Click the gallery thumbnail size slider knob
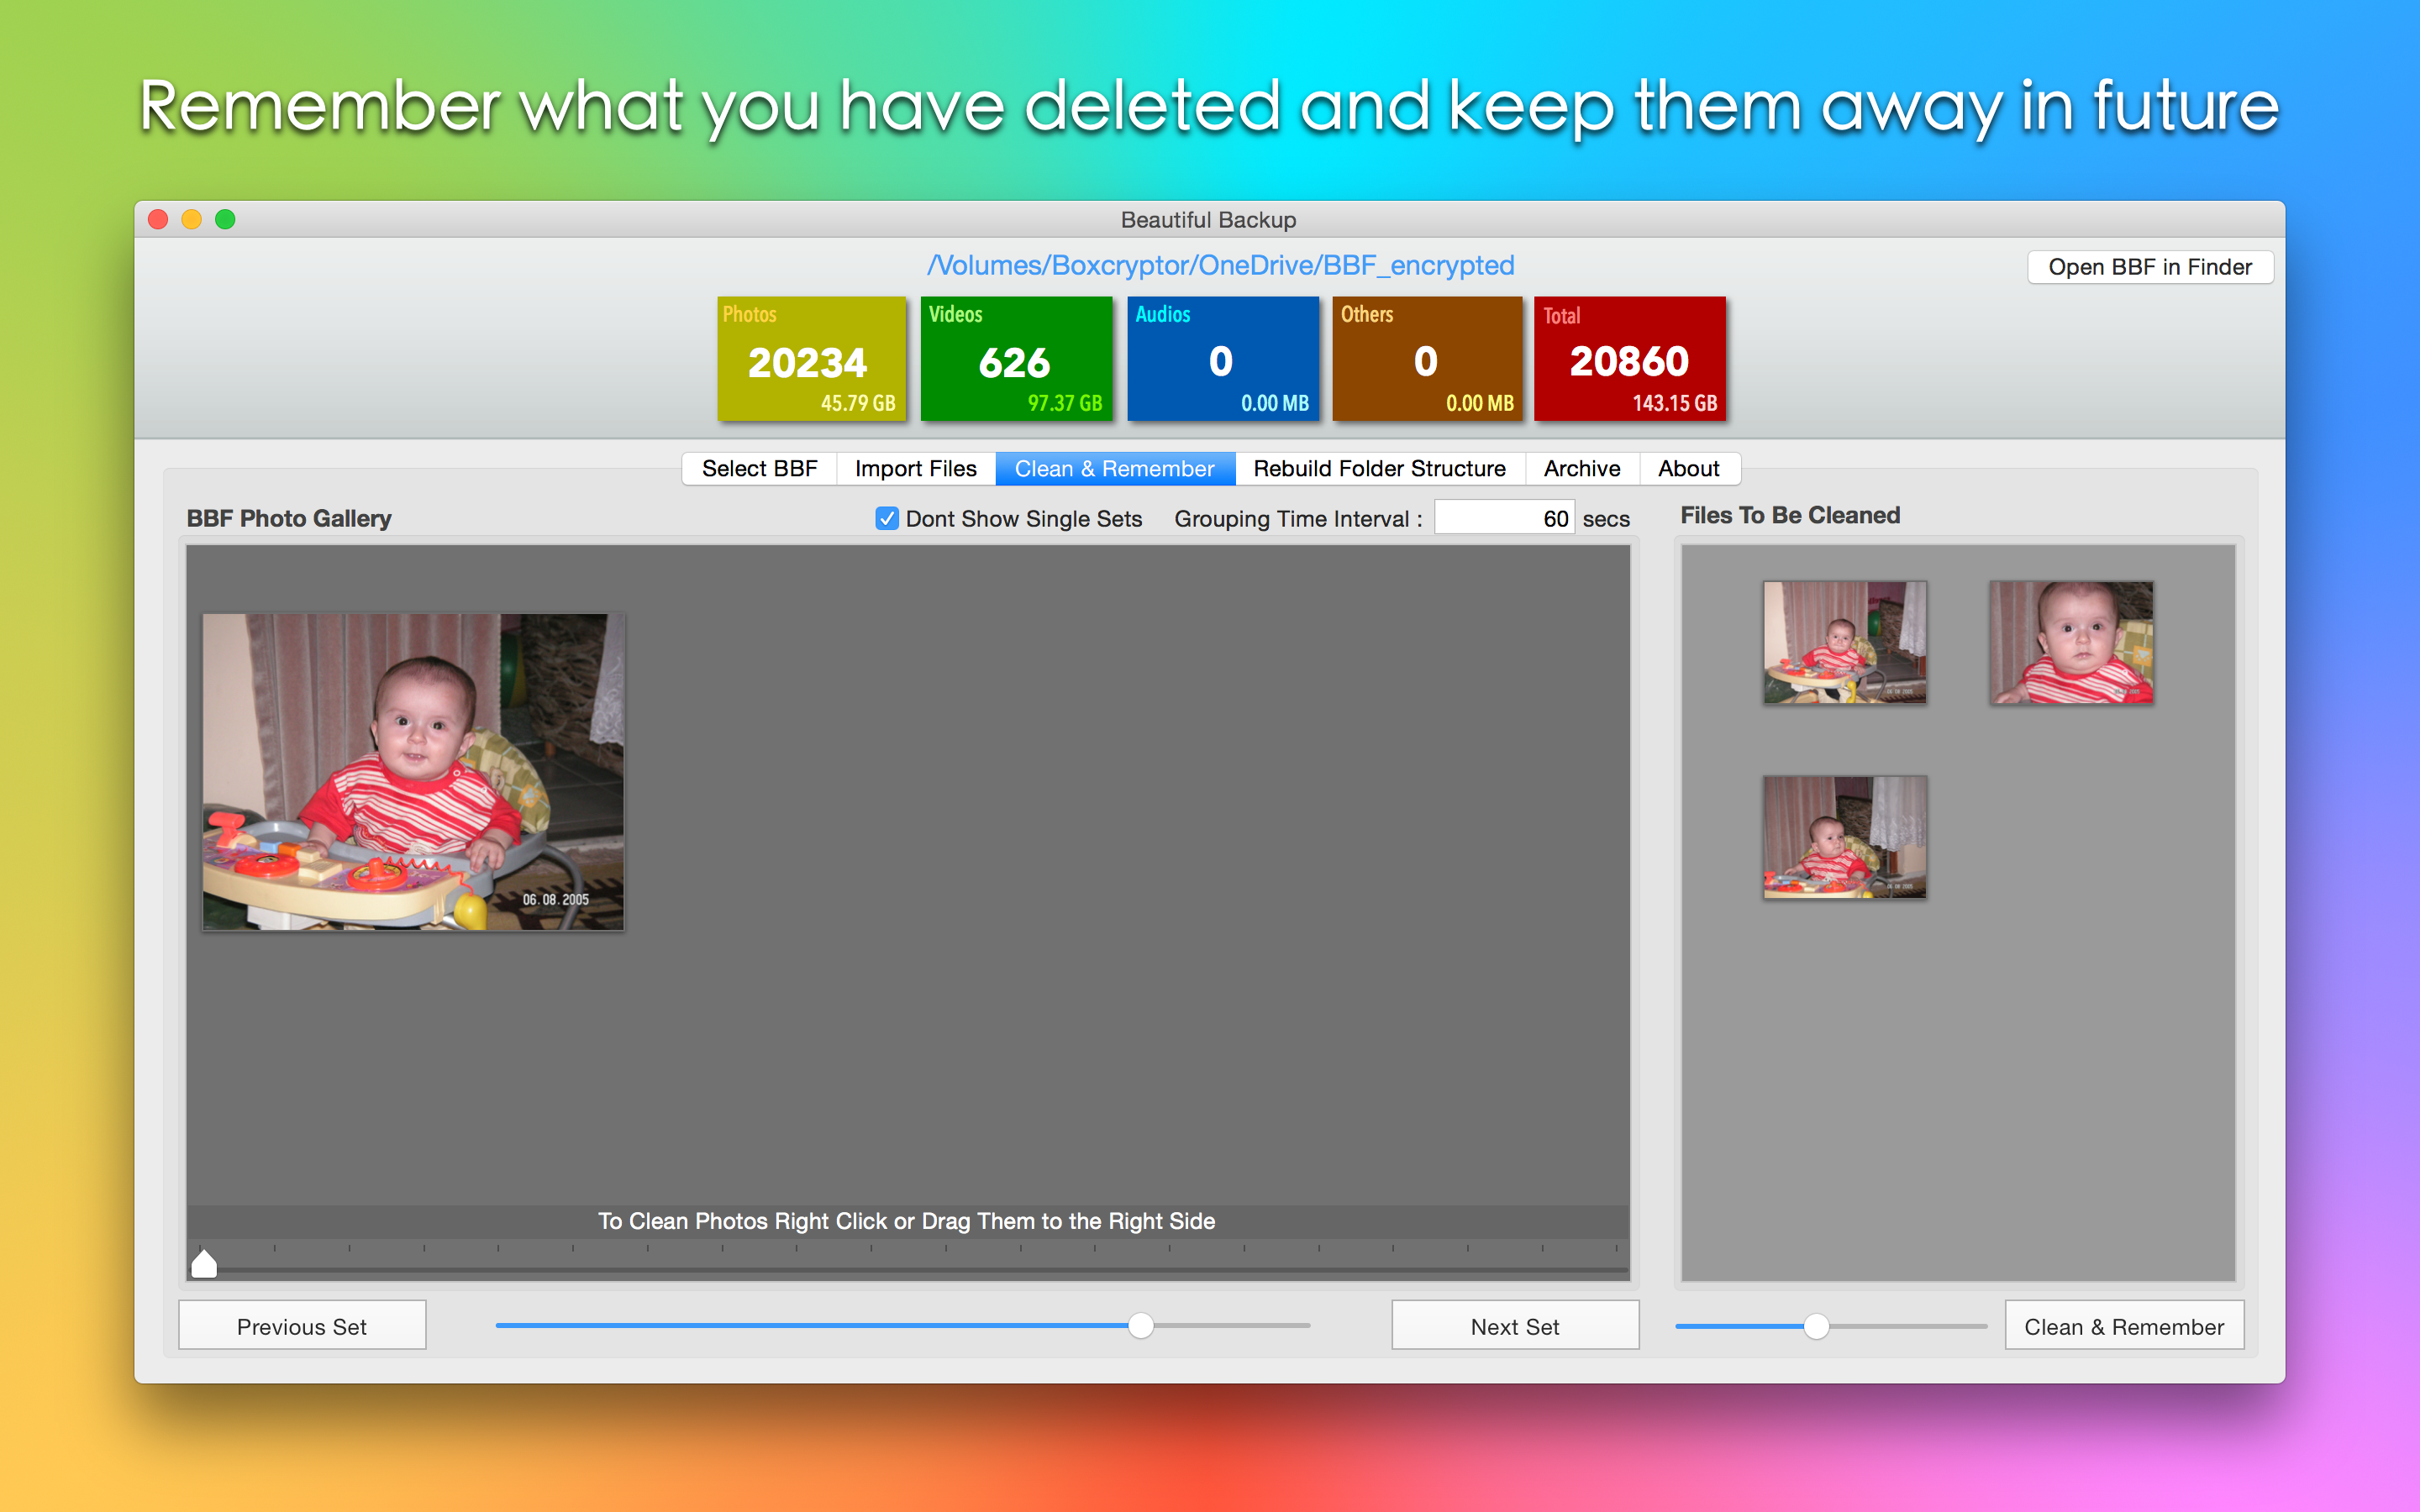2420x1512 pixels. coord(1140,1326)
